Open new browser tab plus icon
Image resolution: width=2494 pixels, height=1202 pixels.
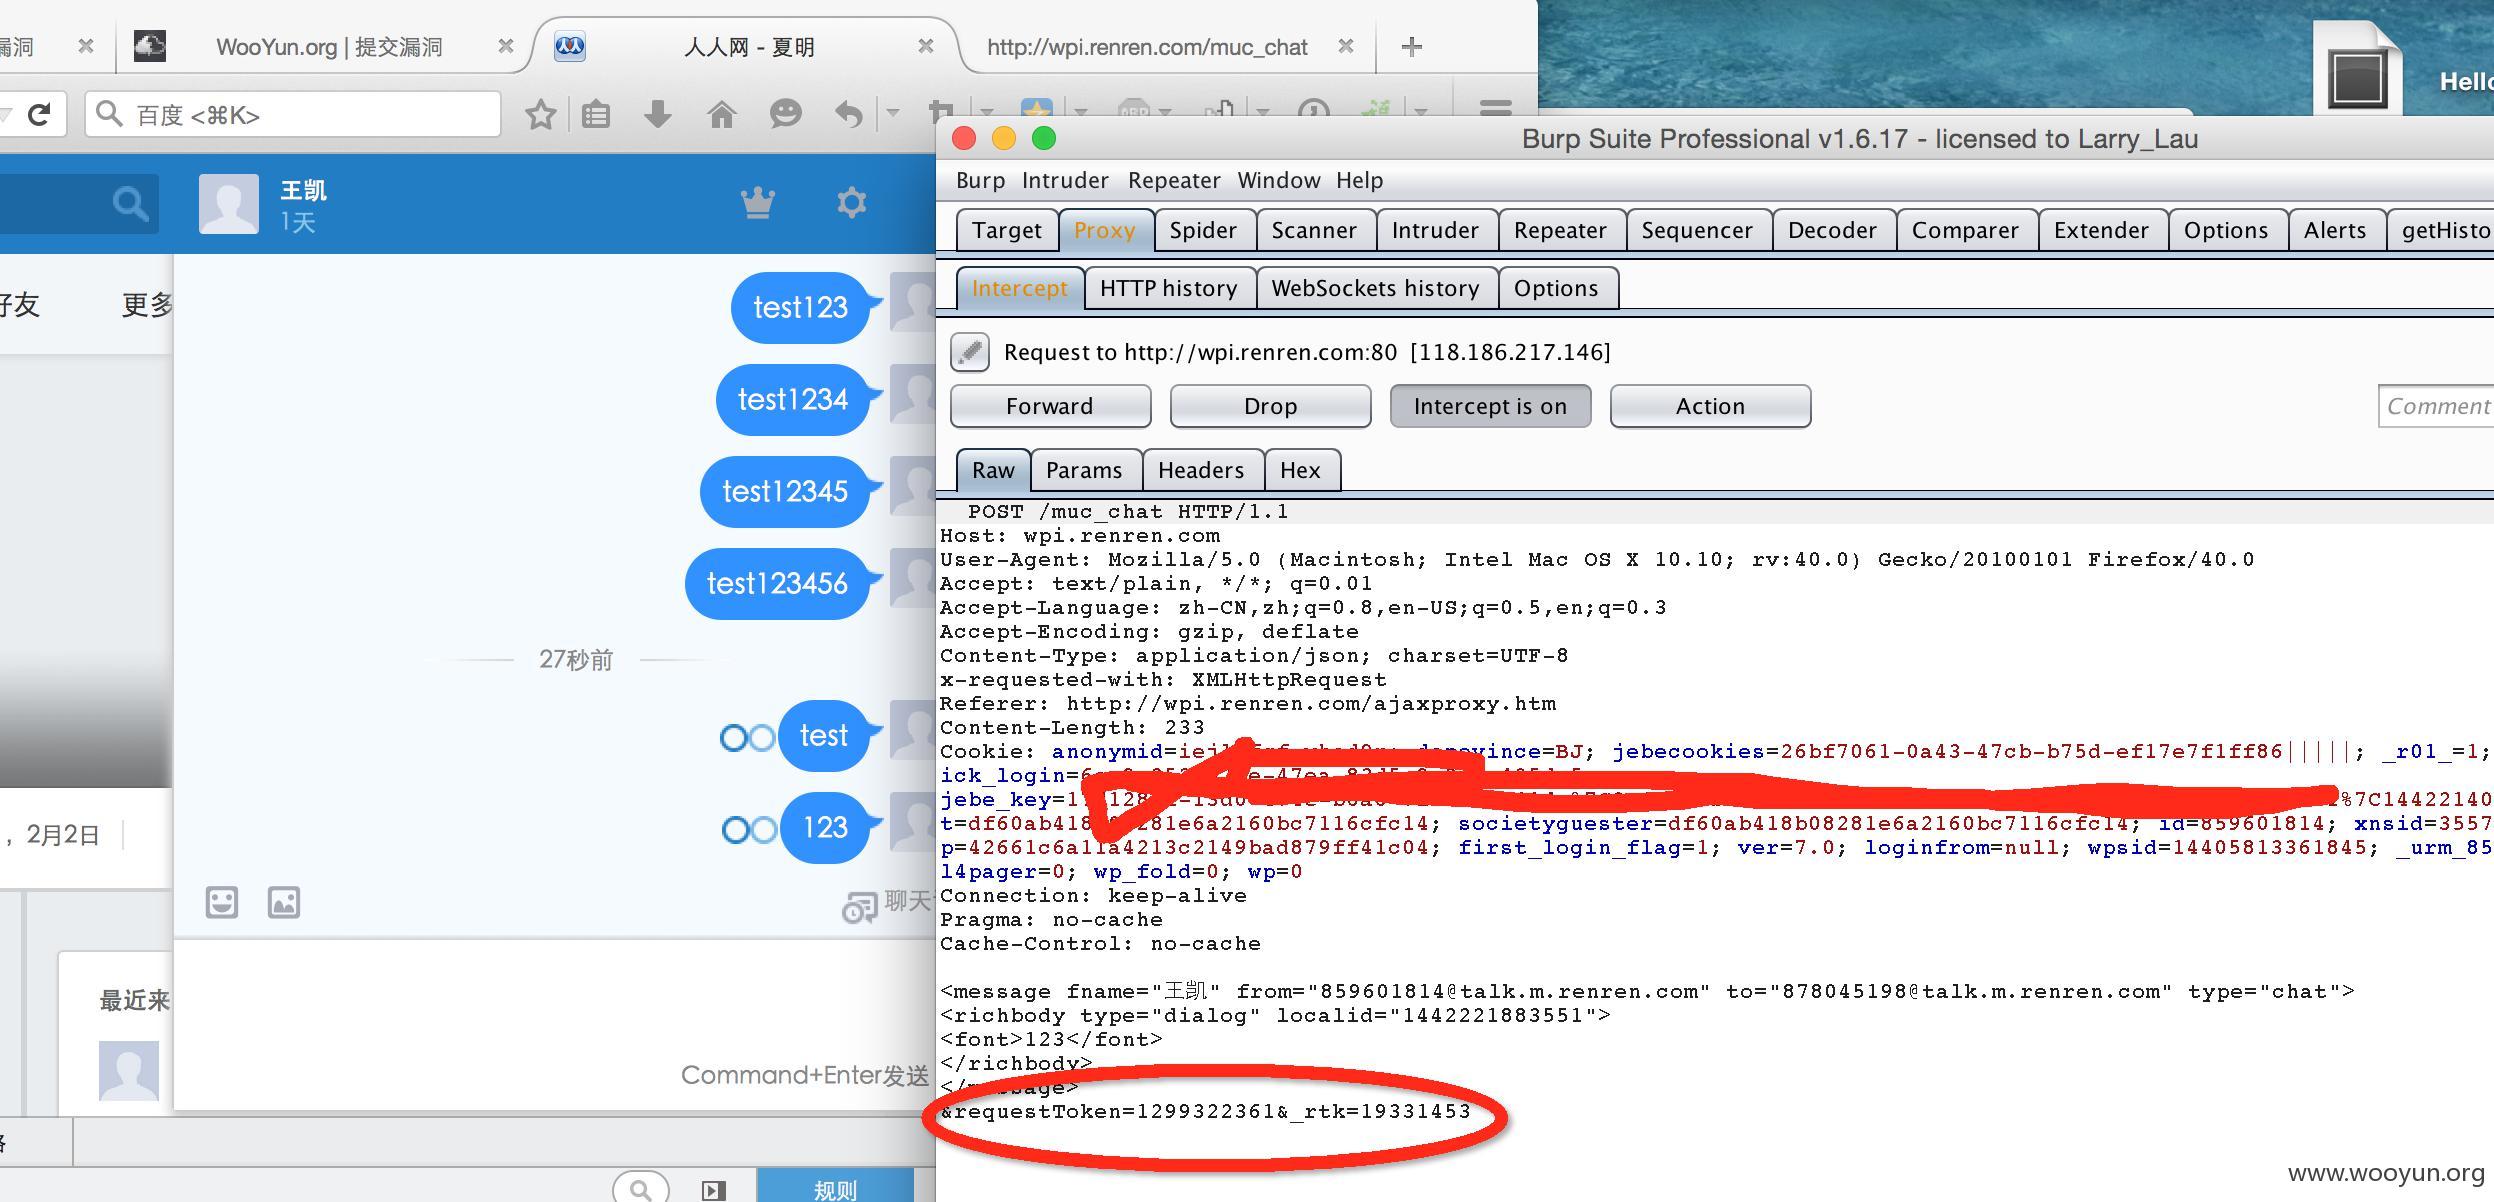(x=1411, y=46)
